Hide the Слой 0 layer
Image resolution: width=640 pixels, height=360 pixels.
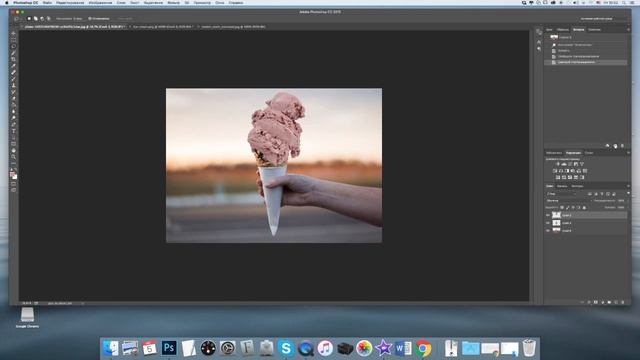[x=548, y=231]
